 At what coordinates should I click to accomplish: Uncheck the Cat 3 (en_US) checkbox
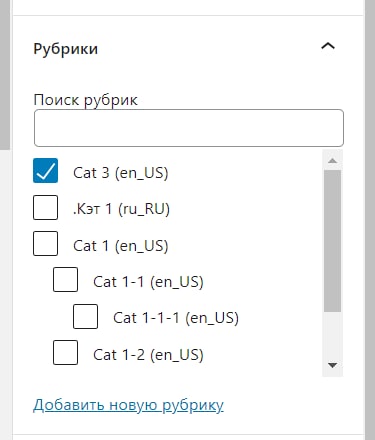click(x=45, y=171)
